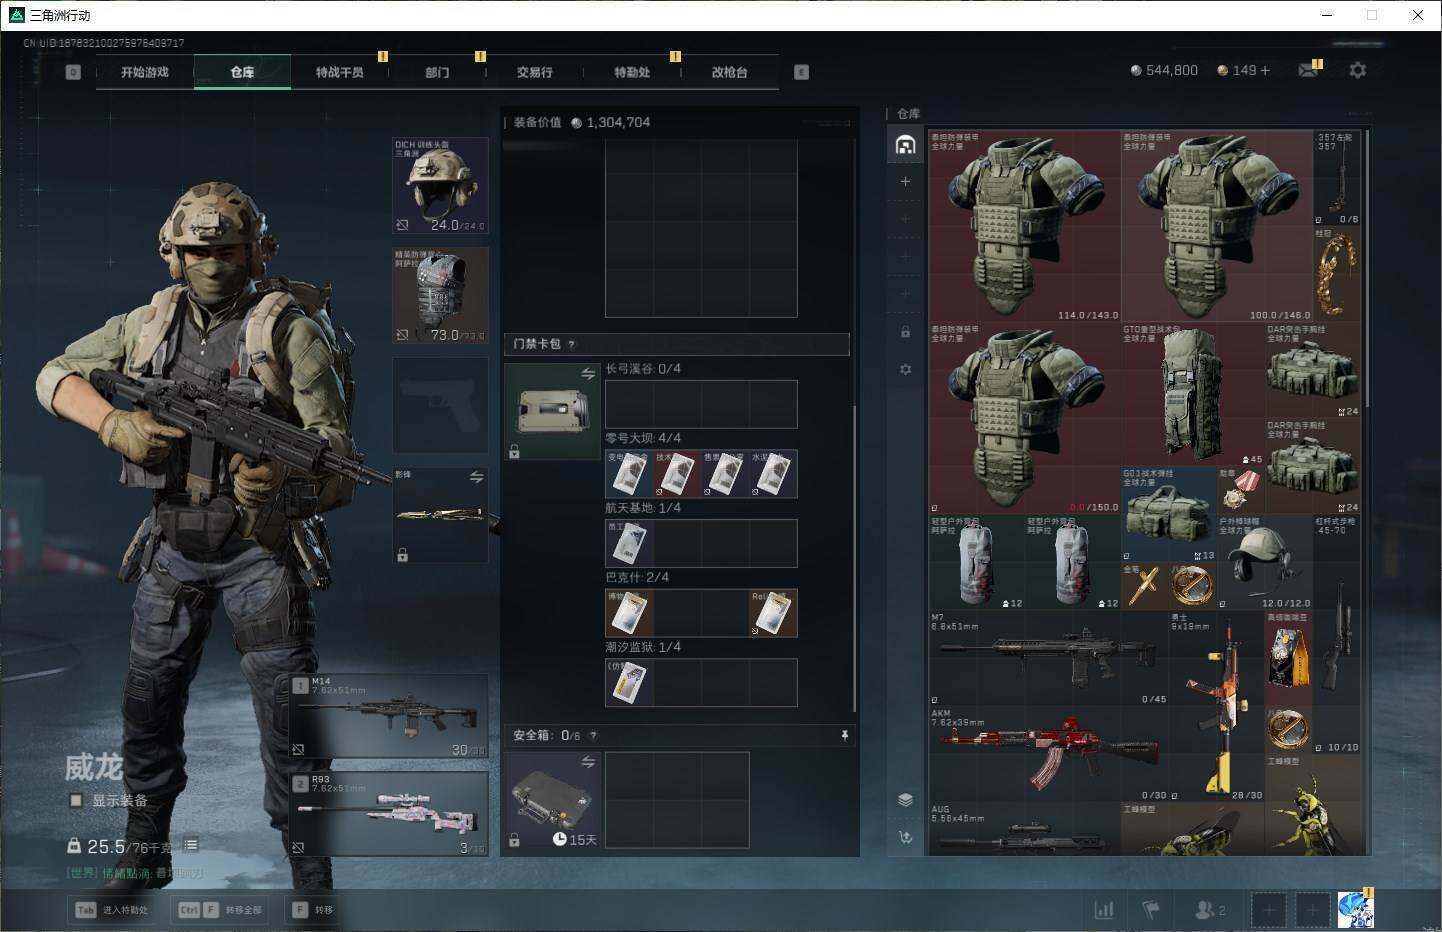Go to the 开始游戏 tab
1442x932 pixels.
tap(145, 72)
